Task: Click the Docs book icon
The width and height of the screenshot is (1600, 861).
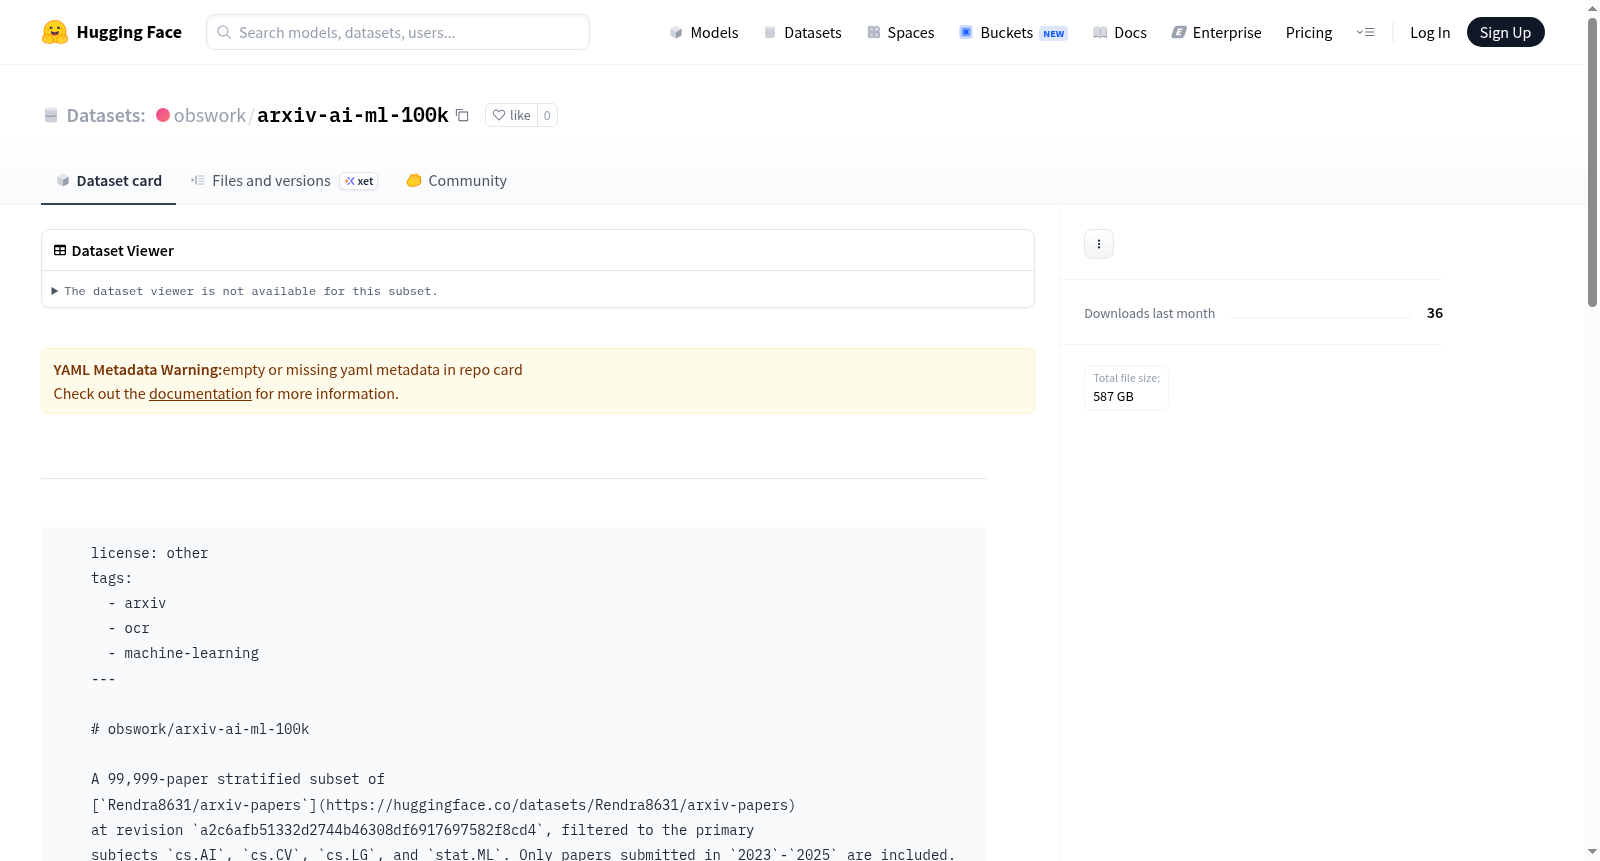Action: click(x=1100, y=32)
